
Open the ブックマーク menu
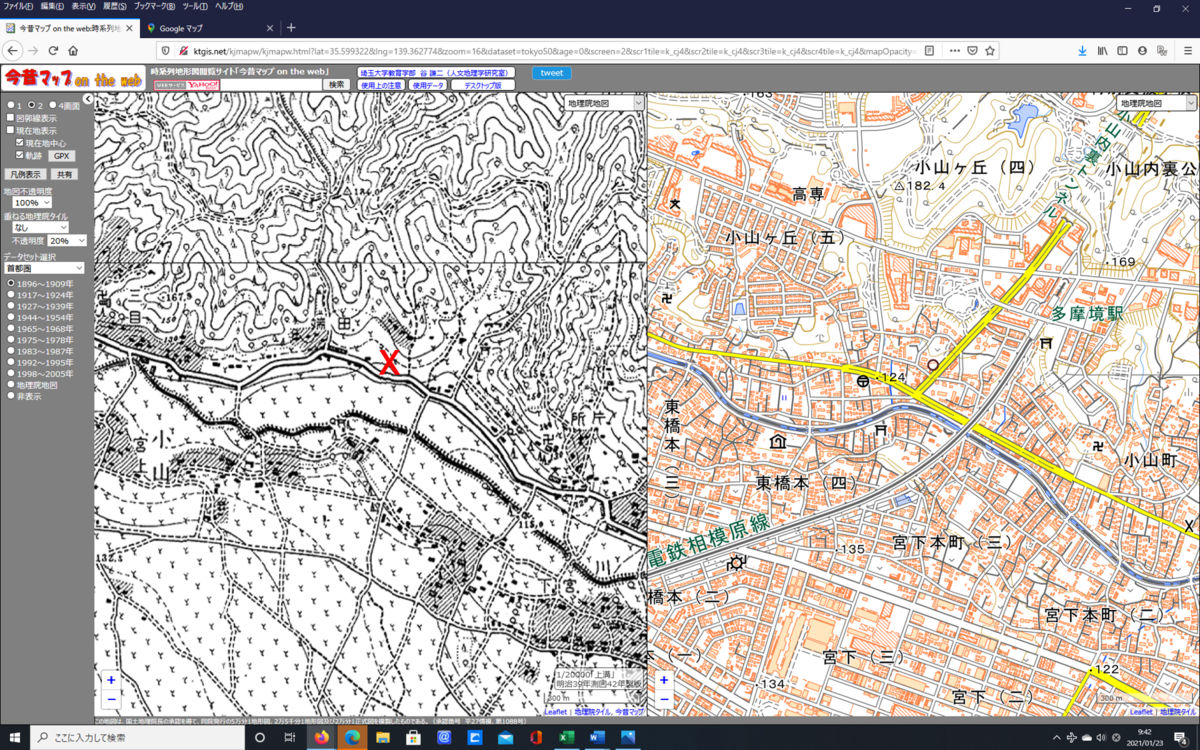pyautogui.click(x=154, y=6)
